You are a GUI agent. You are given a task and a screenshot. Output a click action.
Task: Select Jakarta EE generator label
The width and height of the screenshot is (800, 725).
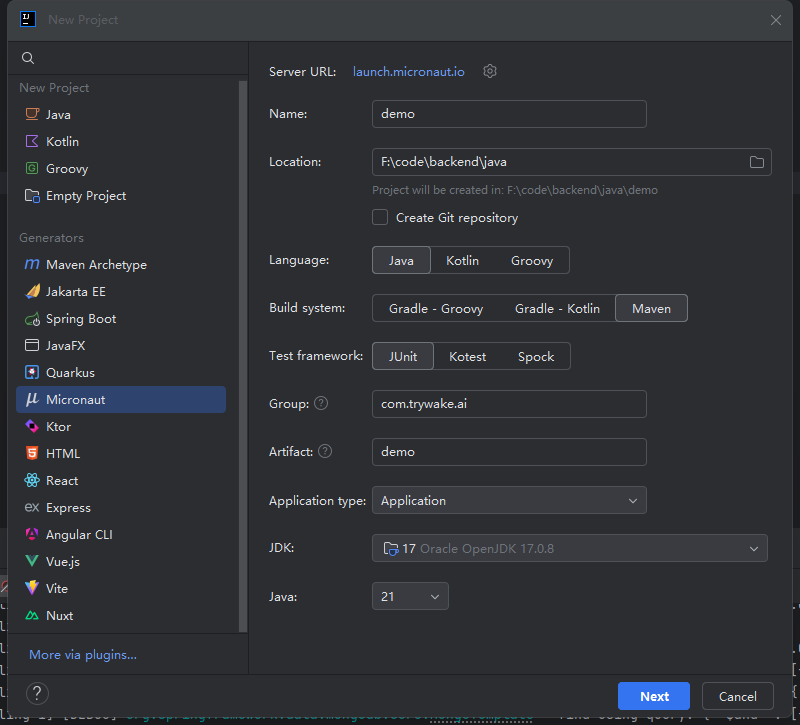[x=76, y=291]
